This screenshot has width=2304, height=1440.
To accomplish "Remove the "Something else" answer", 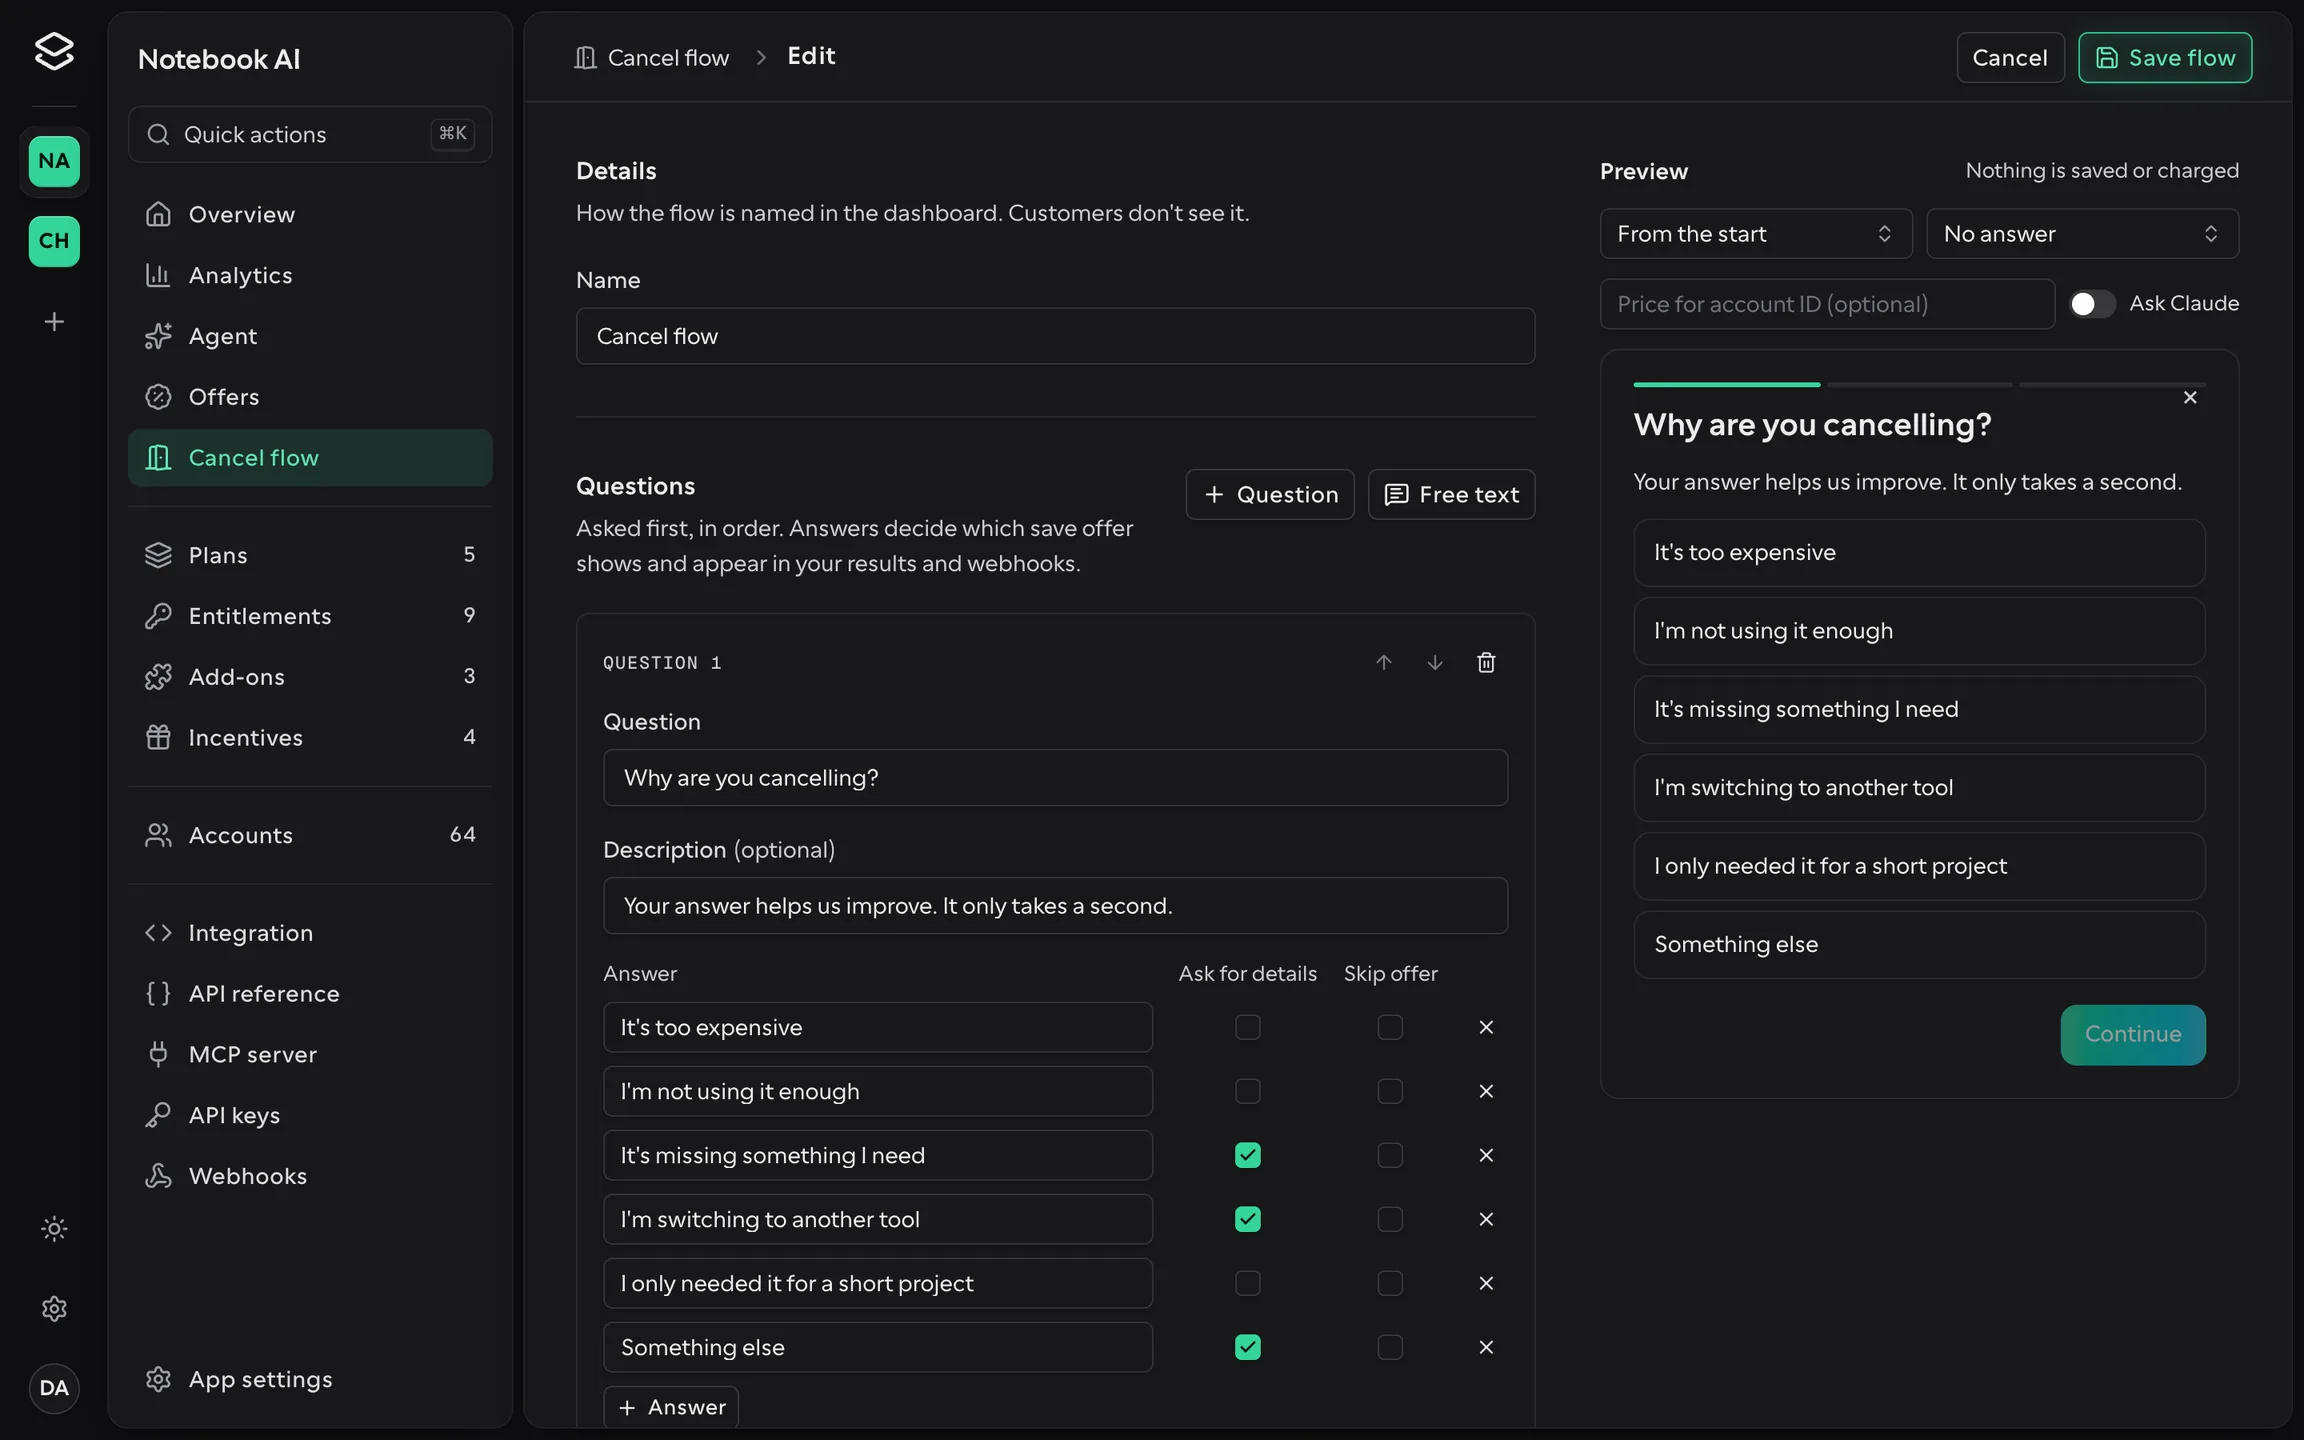I will point(1486,1347).
